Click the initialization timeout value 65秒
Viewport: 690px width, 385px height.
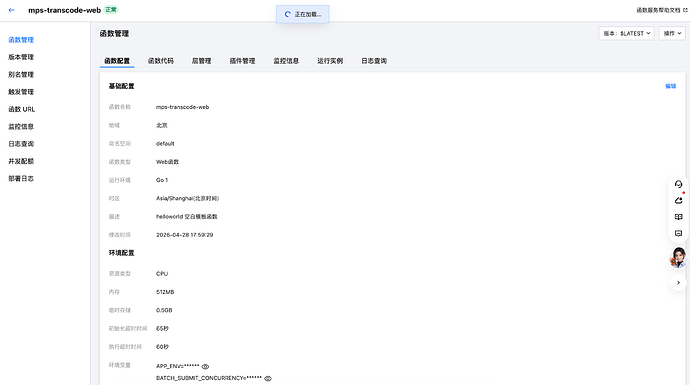(x=162, y=329)
